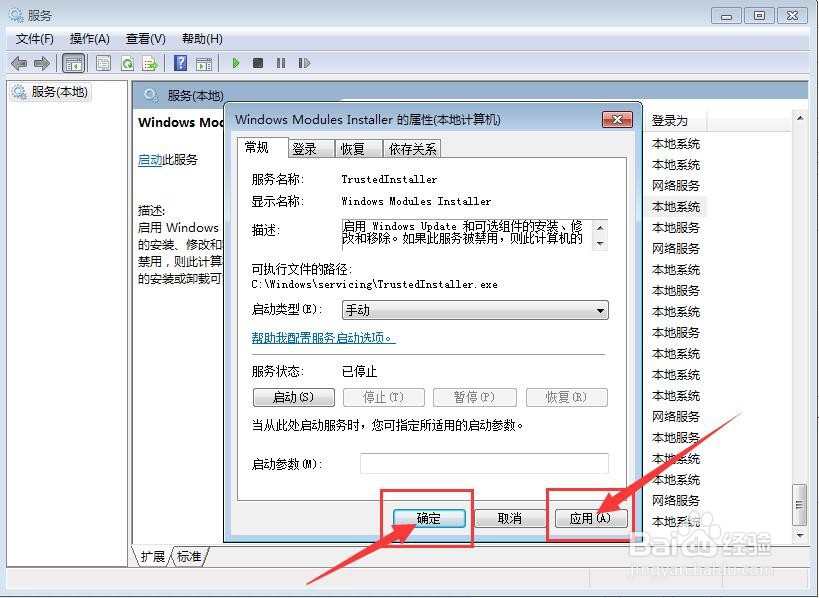The height and width of the screenshot is (598, 819).
Task: Click the Pause service toolbar icon
Action: pyautogui.click(x=281, y=63)
